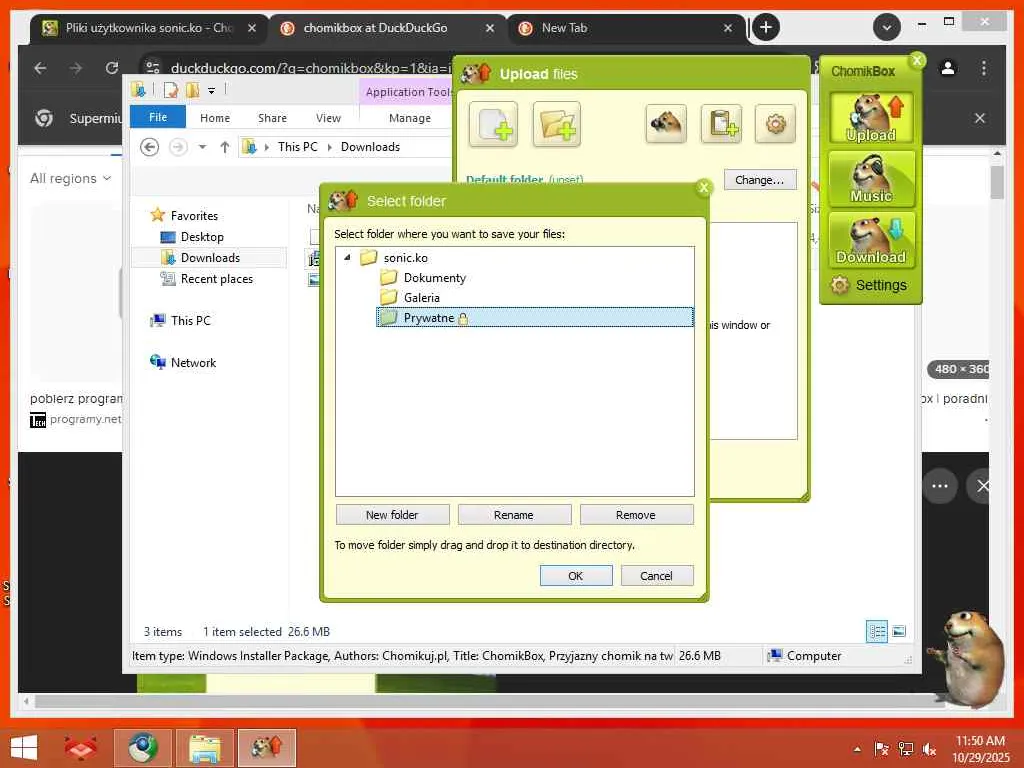
Task: Select the sonic.ko root folder
Action: (x=406, y=258)
